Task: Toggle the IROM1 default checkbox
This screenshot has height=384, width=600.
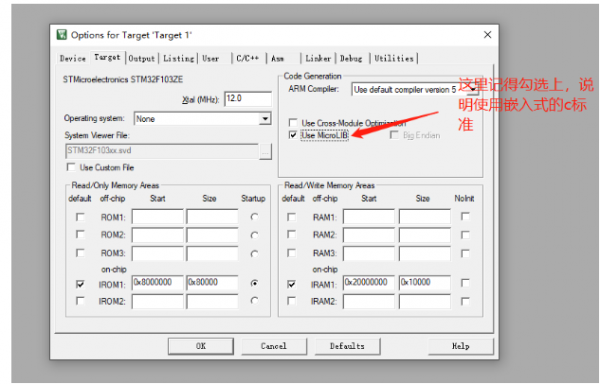Action: coord(80,284)
